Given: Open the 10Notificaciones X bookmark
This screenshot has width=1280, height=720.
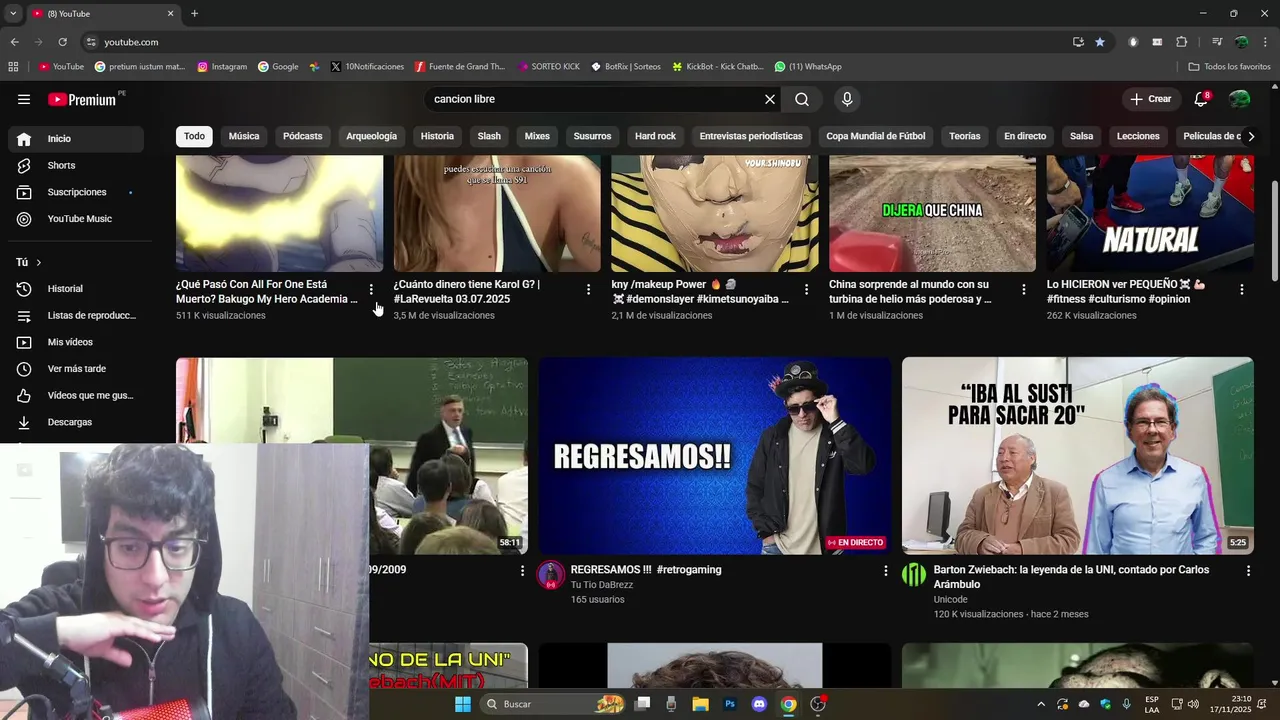Looking at the screenshot, I should pyautogui.click(x=367, y=67).
